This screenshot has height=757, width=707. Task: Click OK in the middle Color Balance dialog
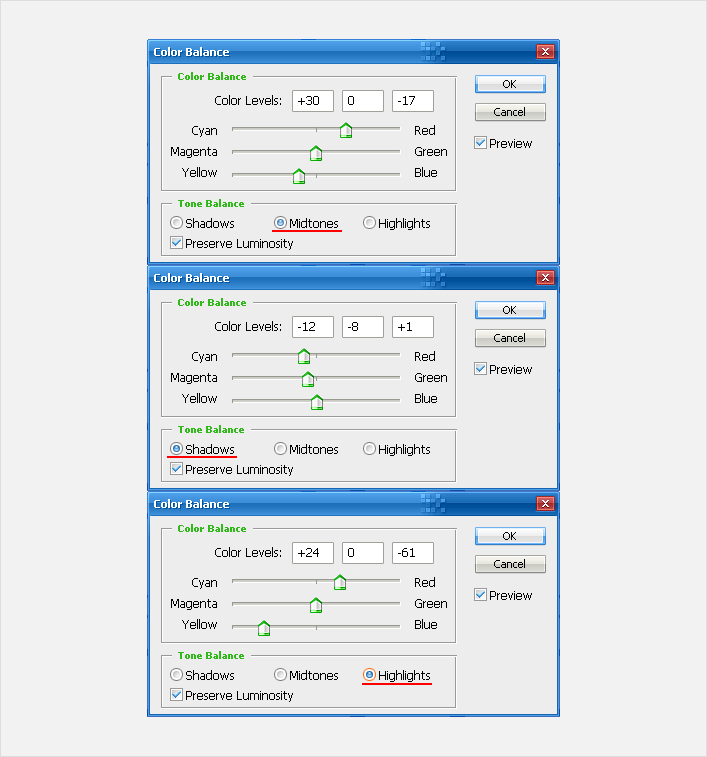[x=510, y=310]
